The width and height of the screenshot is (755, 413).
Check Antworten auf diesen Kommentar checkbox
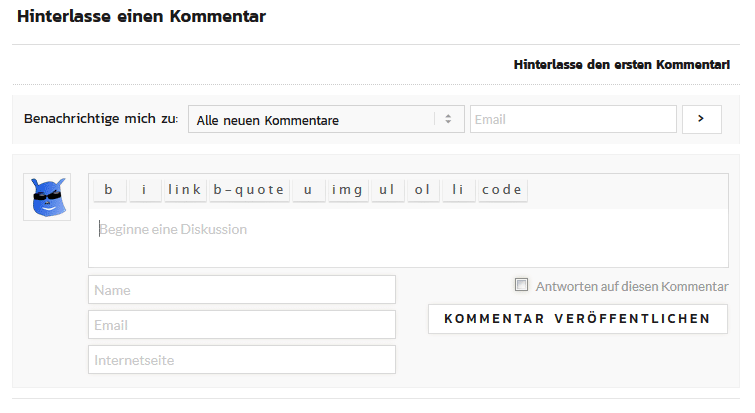click(x=521, y=284)
